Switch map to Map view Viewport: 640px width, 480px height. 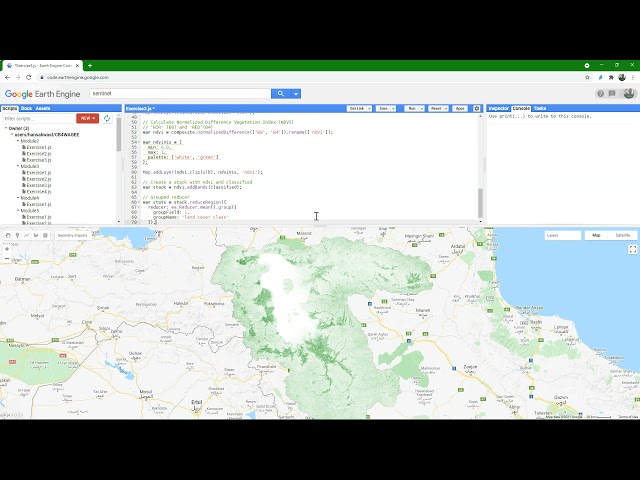pos(596,236)
